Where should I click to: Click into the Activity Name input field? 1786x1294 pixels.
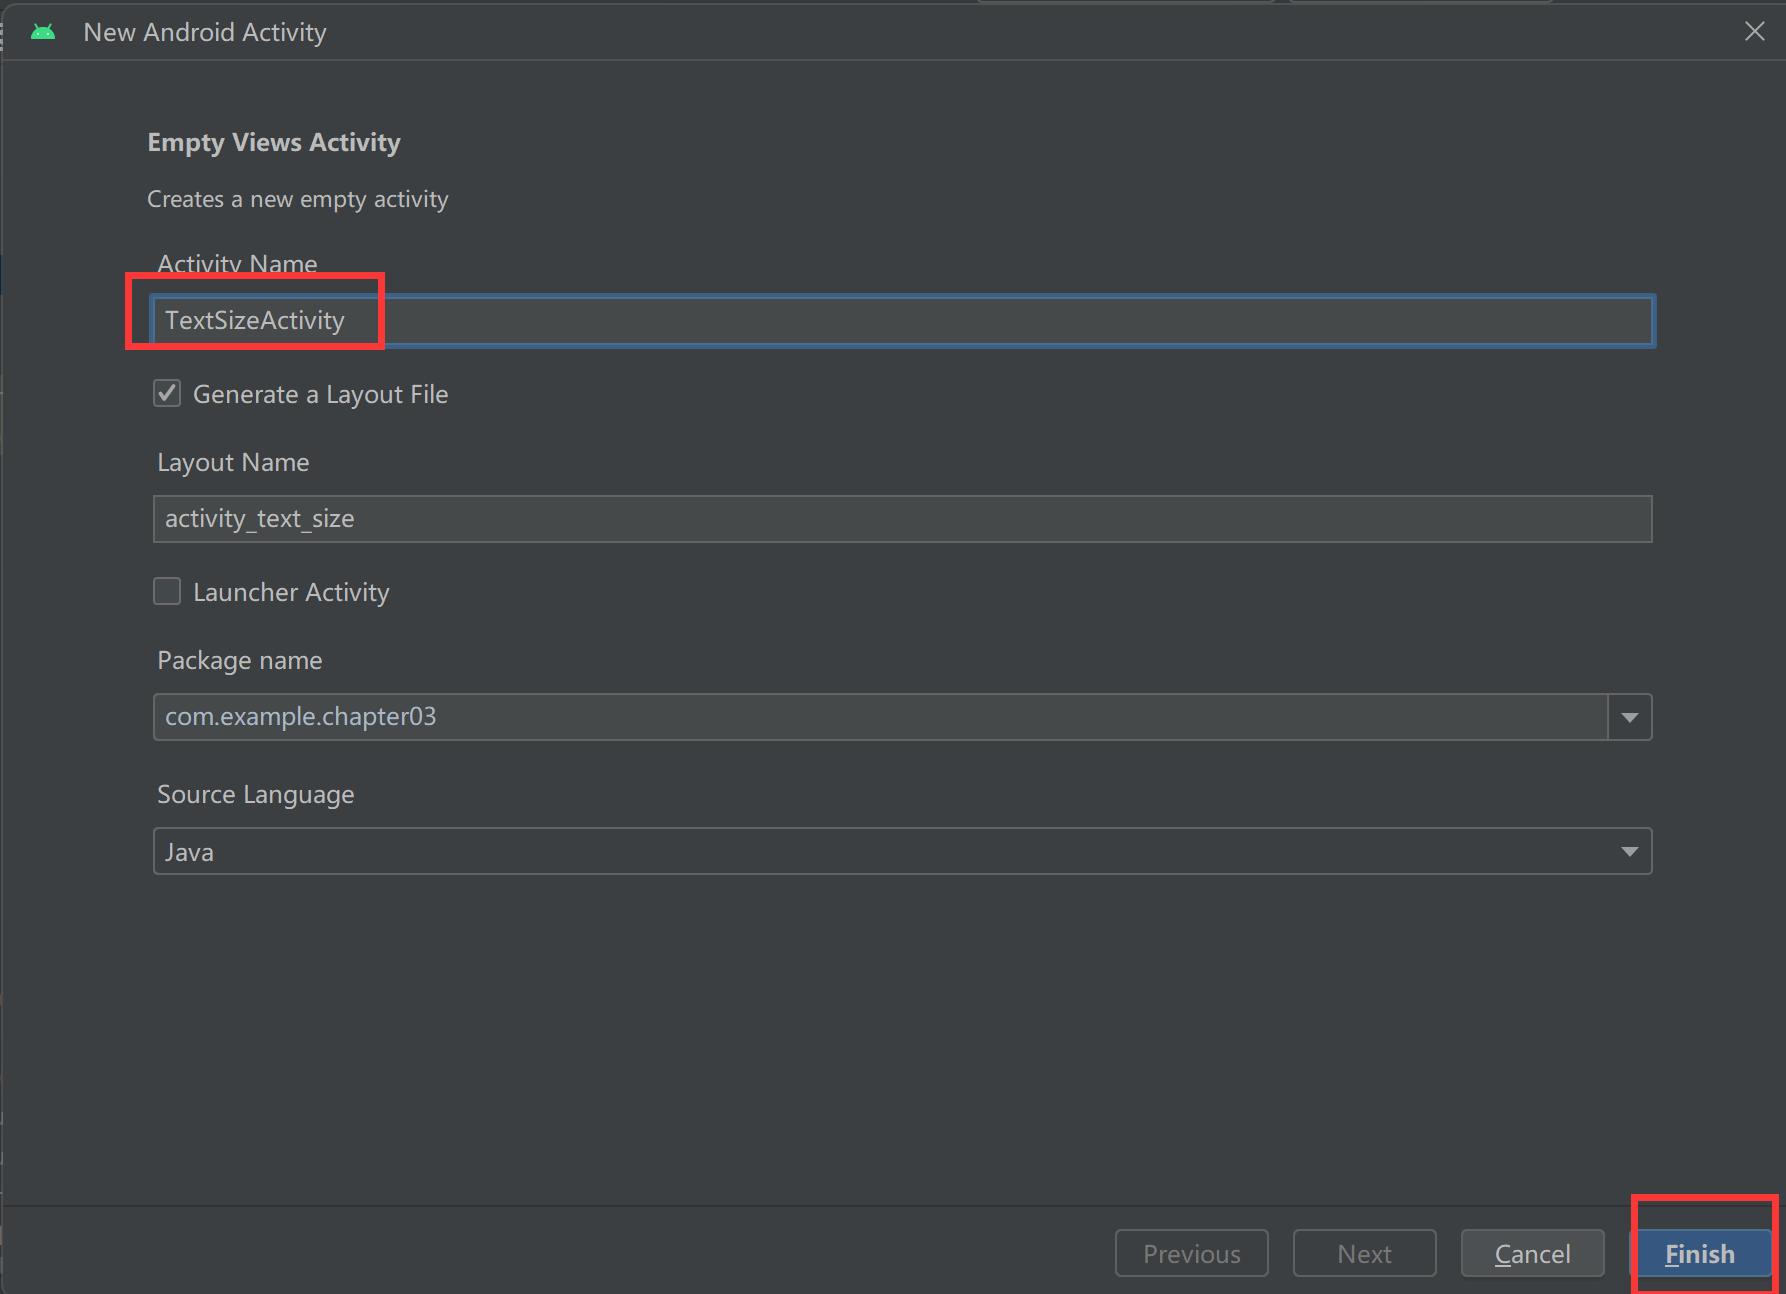[x=902, y=321]
